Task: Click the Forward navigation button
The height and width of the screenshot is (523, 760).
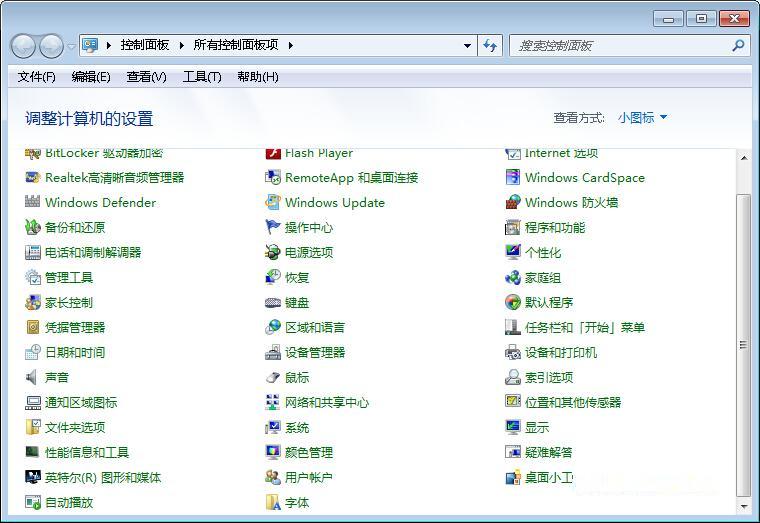Action: [x=51, y=46]
